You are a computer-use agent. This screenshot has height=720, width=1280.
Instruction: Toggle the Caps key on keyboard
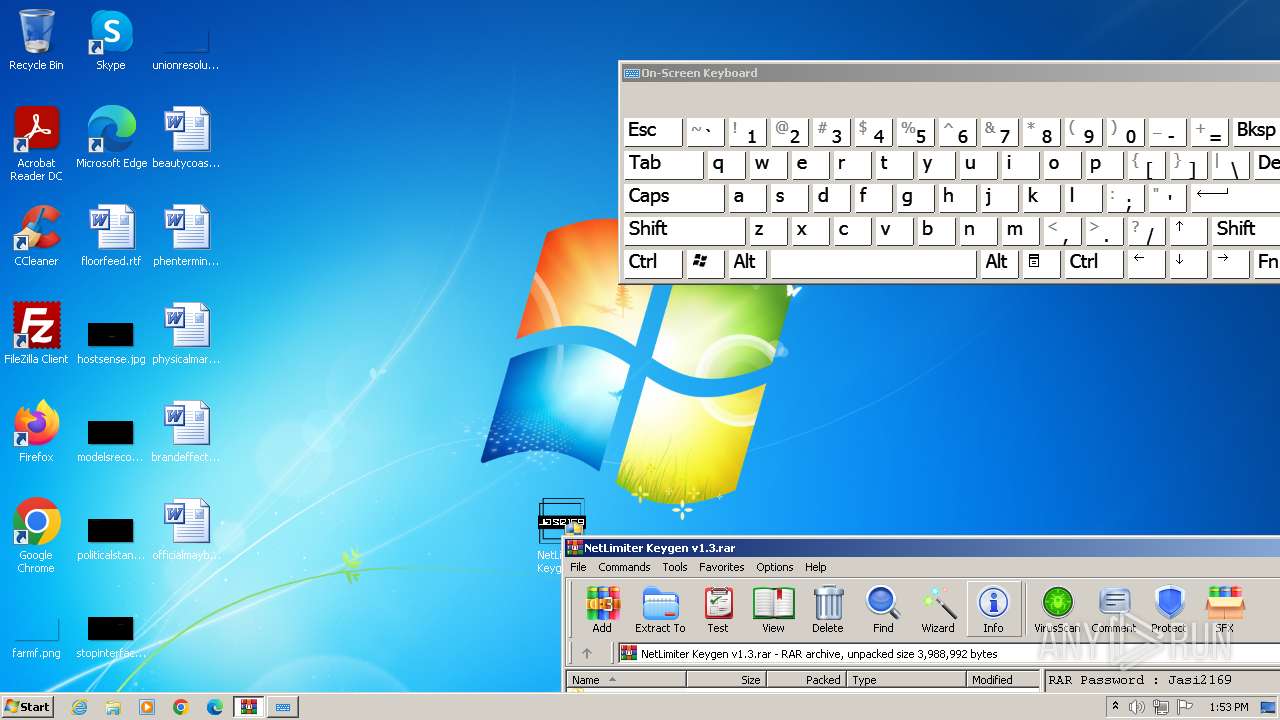coord(674,197)
